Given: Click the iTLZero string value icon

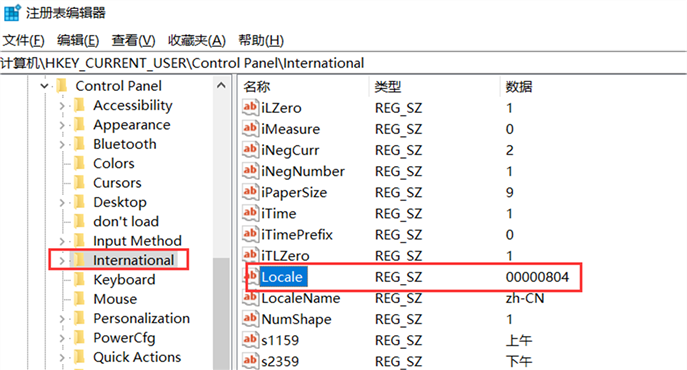Looking at the screenshot, I should [x=250, y=255].
